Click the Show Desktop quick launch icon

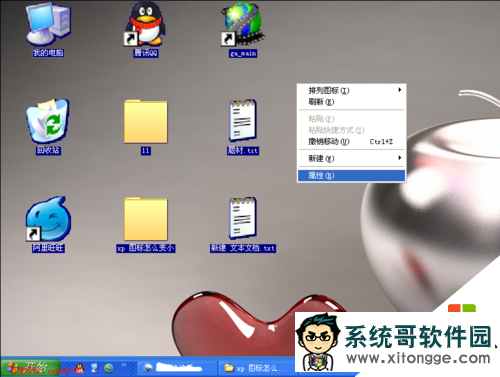coord(95,368)
